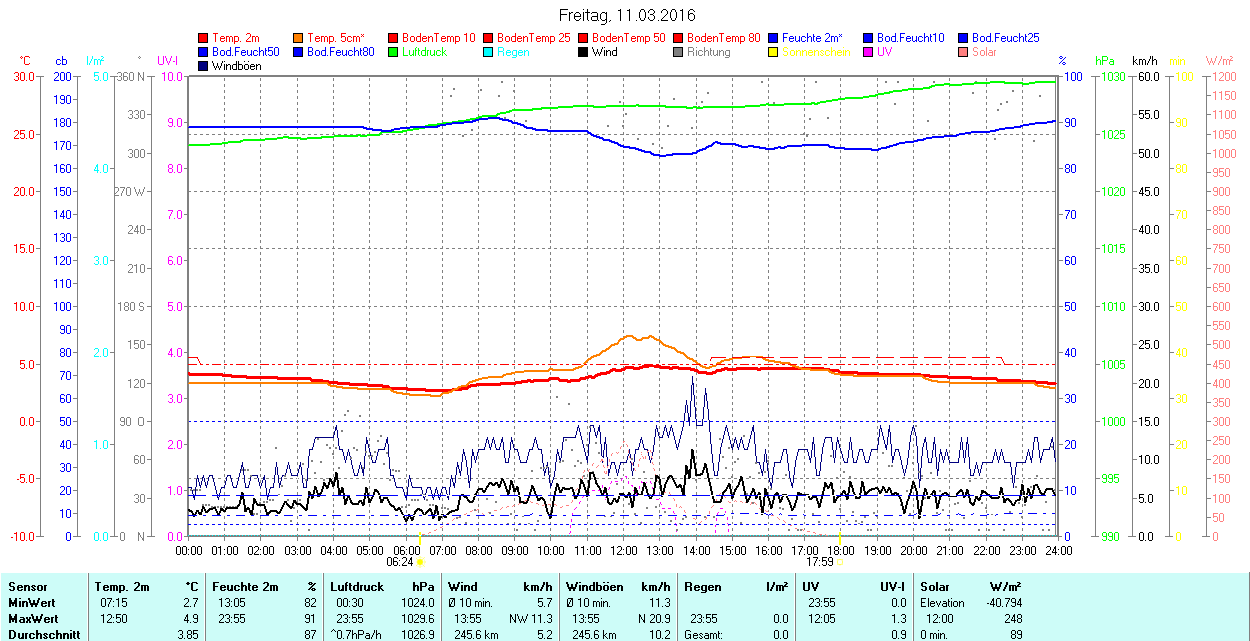The width and height of the screenshot is (1250, 641).
Task: Click the red Temp. 2m legend swatch
Action: coord(204,38)
